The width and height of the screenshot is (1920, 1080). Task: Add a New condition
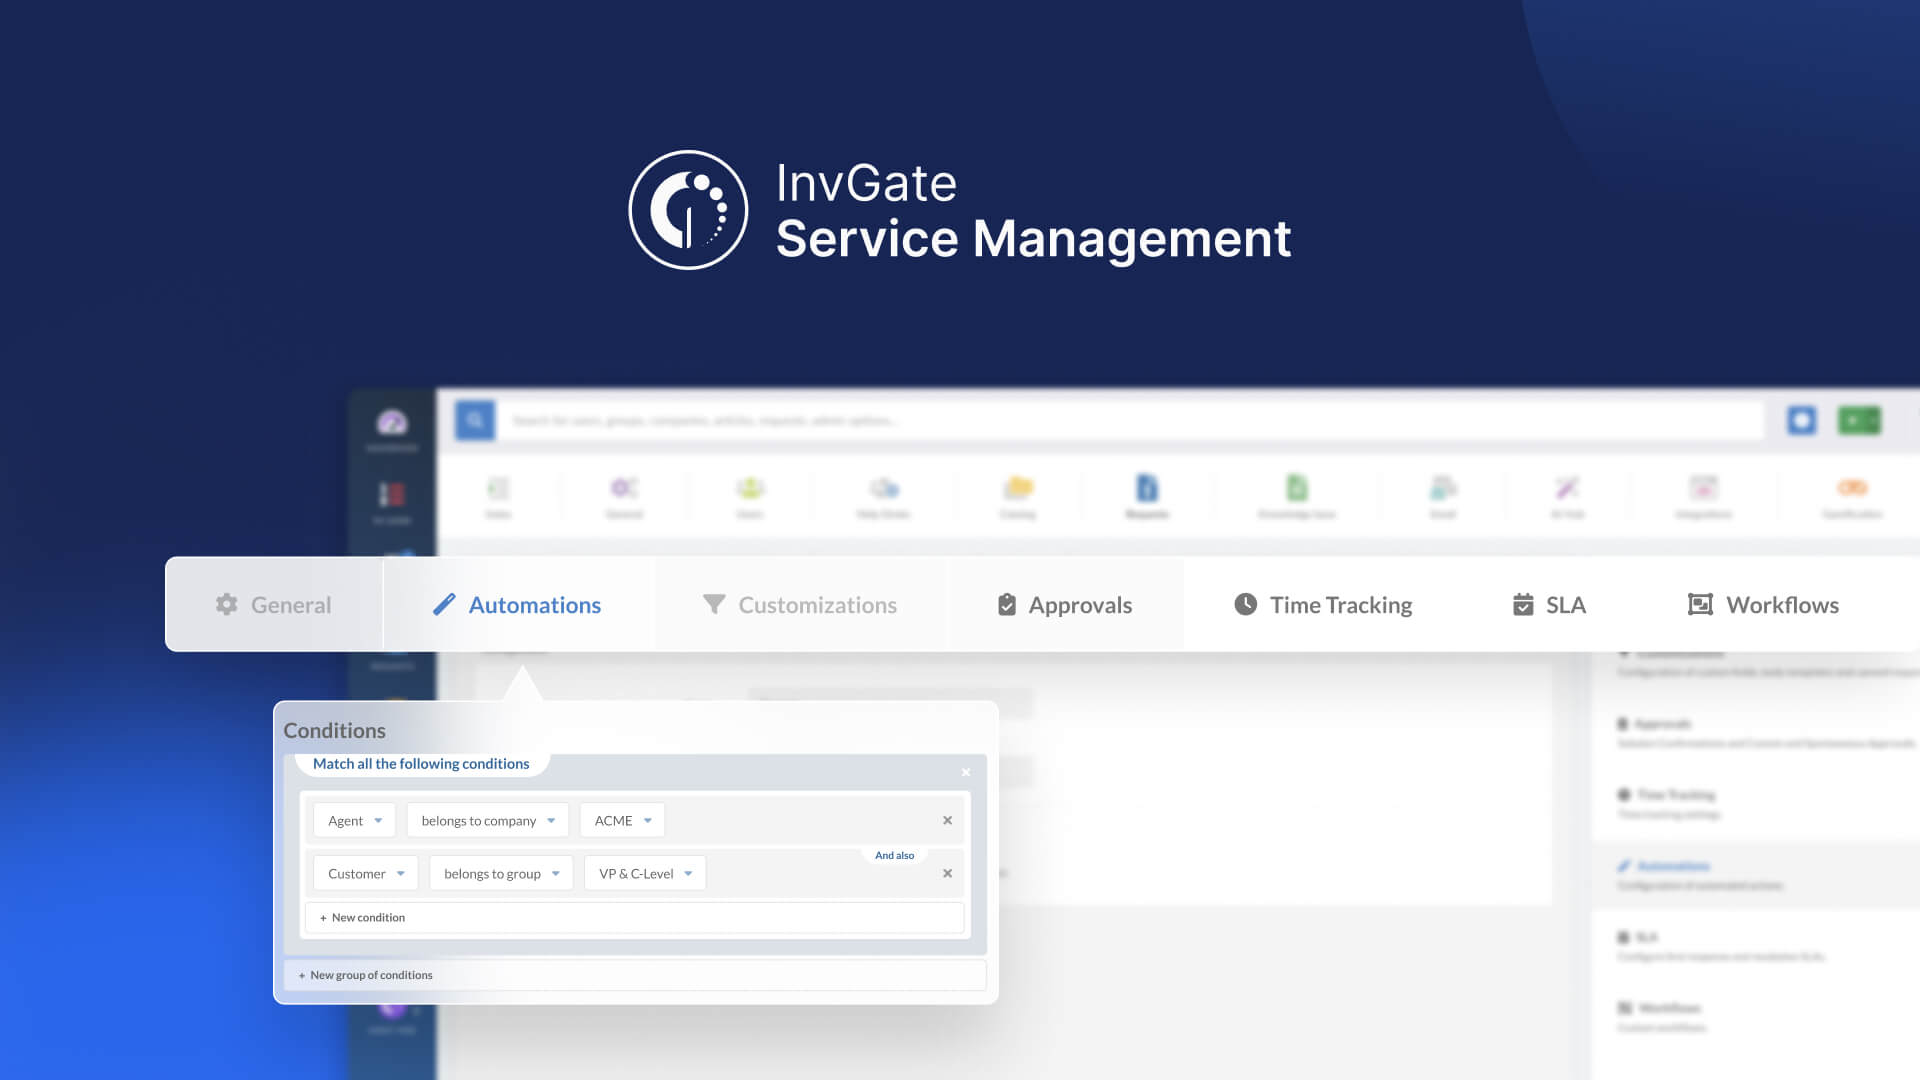click(x=363, y=918)
